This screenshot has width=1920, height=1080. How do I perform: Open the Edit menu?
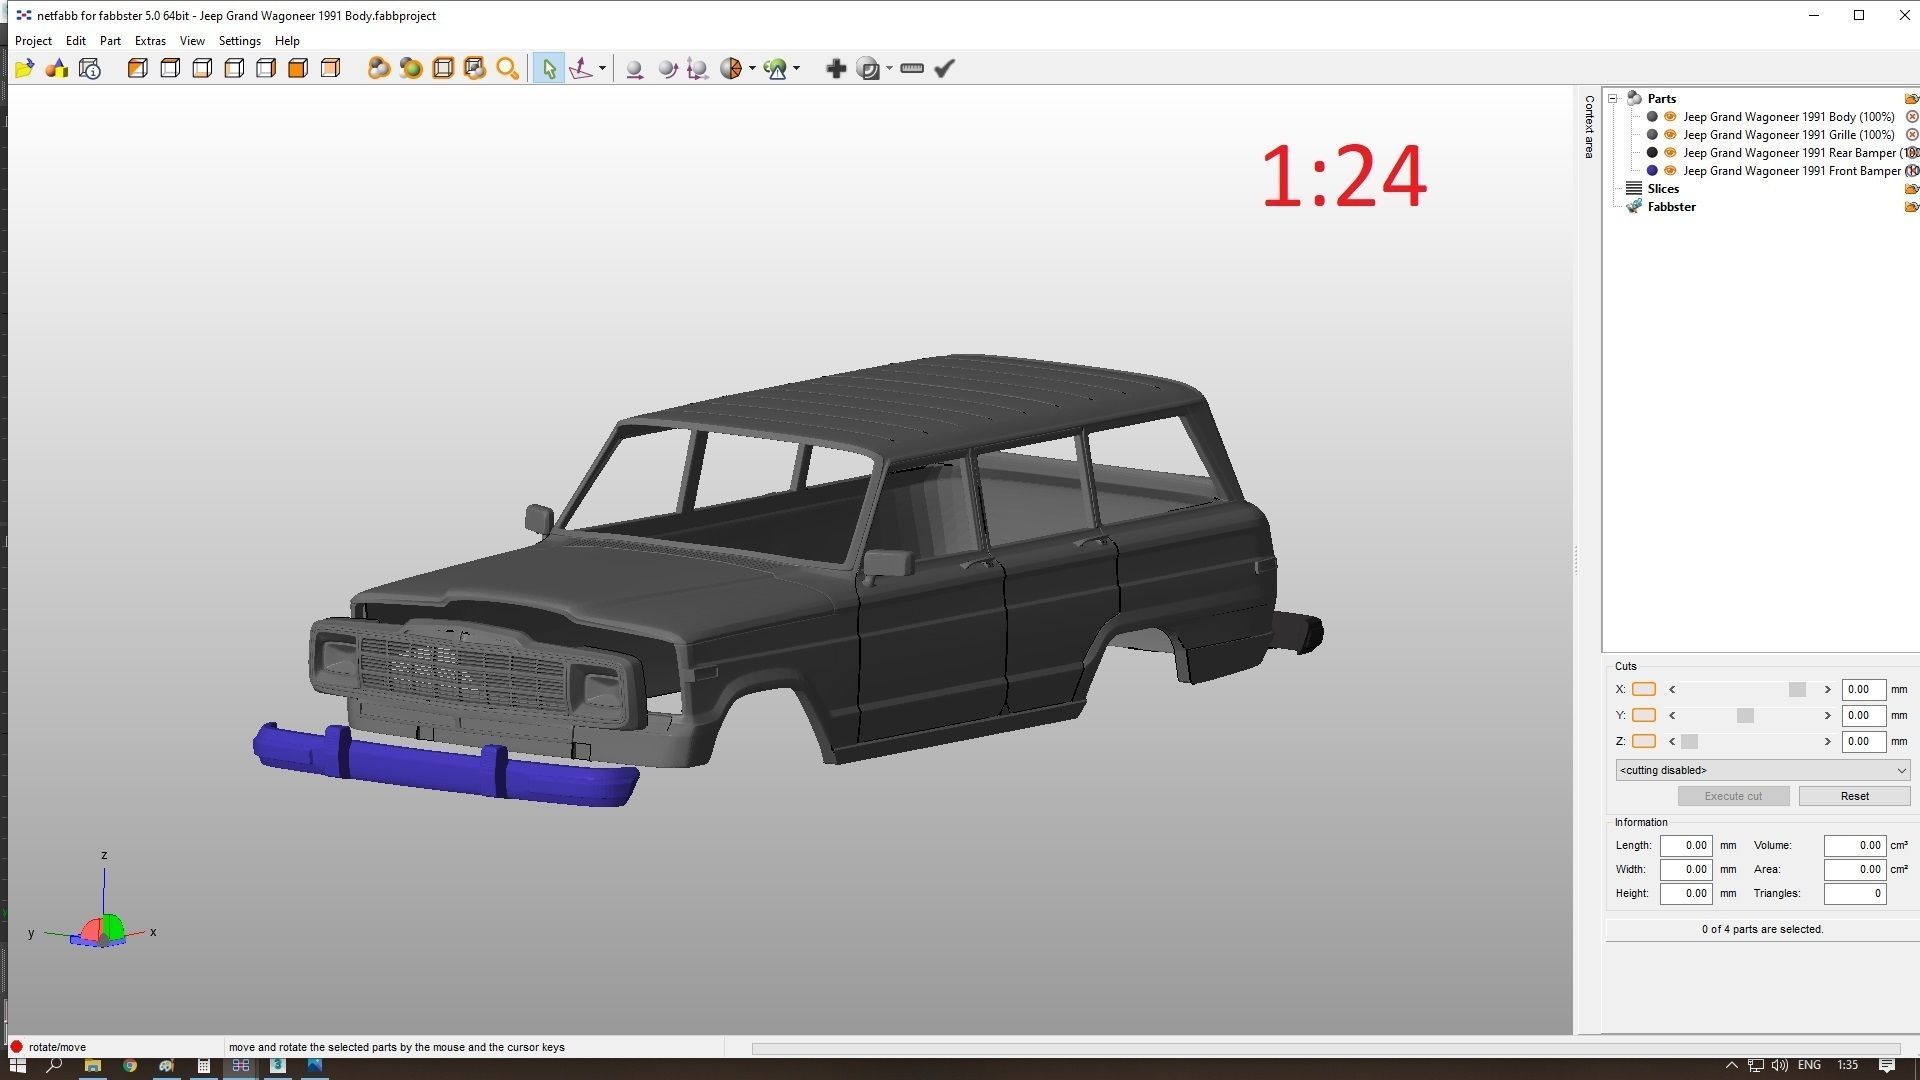(x=76, y=41)
